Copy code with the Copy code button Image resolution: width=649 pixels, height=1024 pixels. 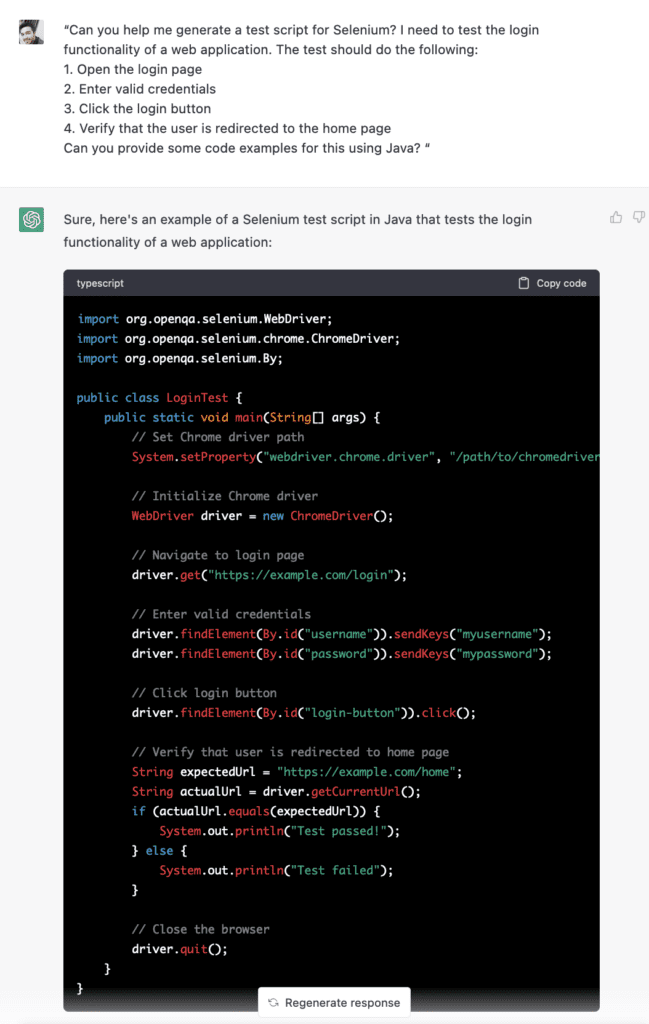(x=552, y=283)
